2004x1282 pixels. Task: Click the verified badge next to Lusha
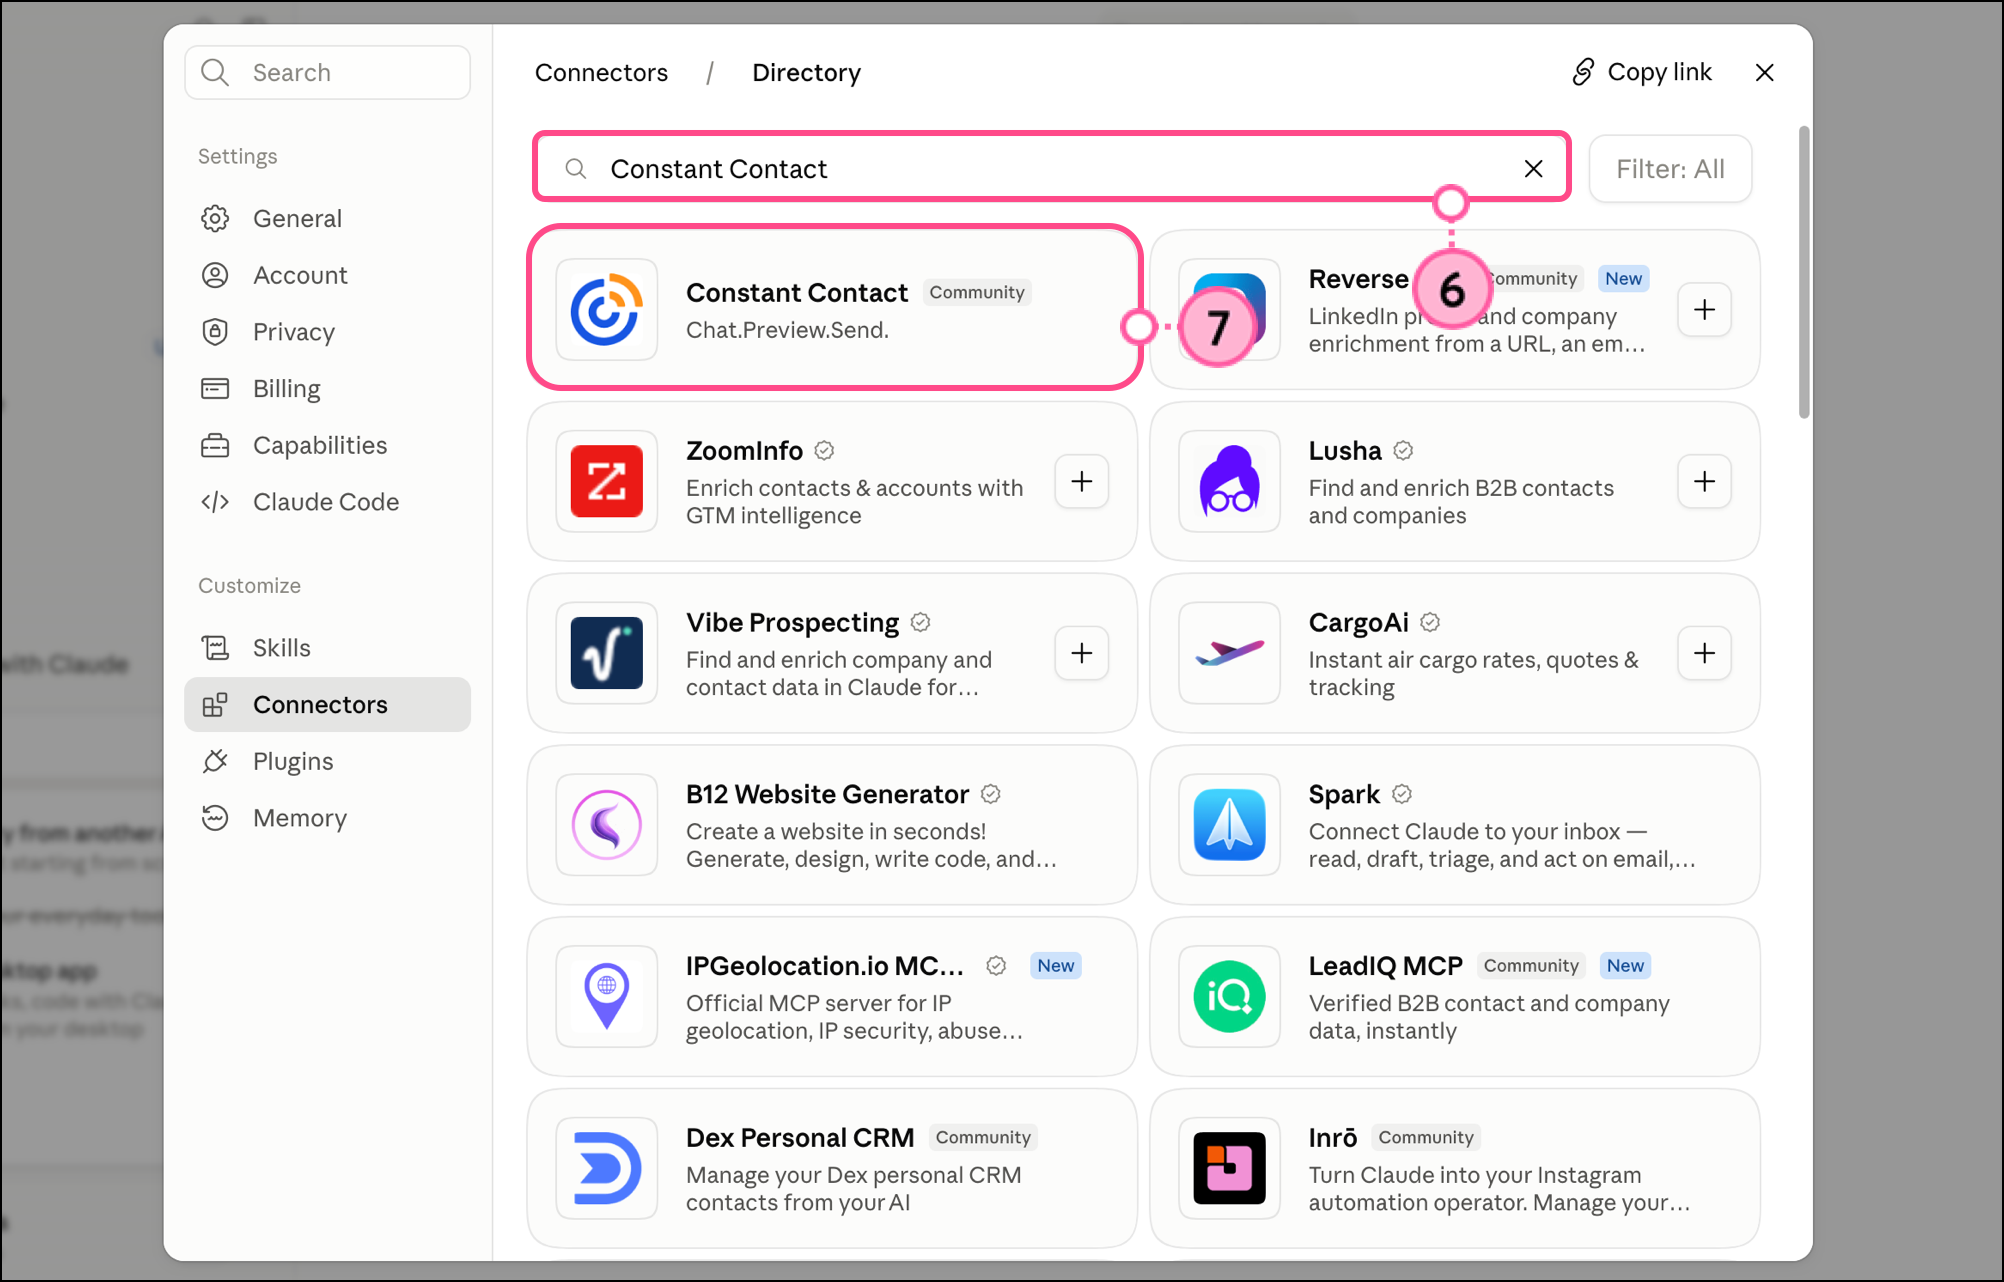click(x=1403, y=451)
